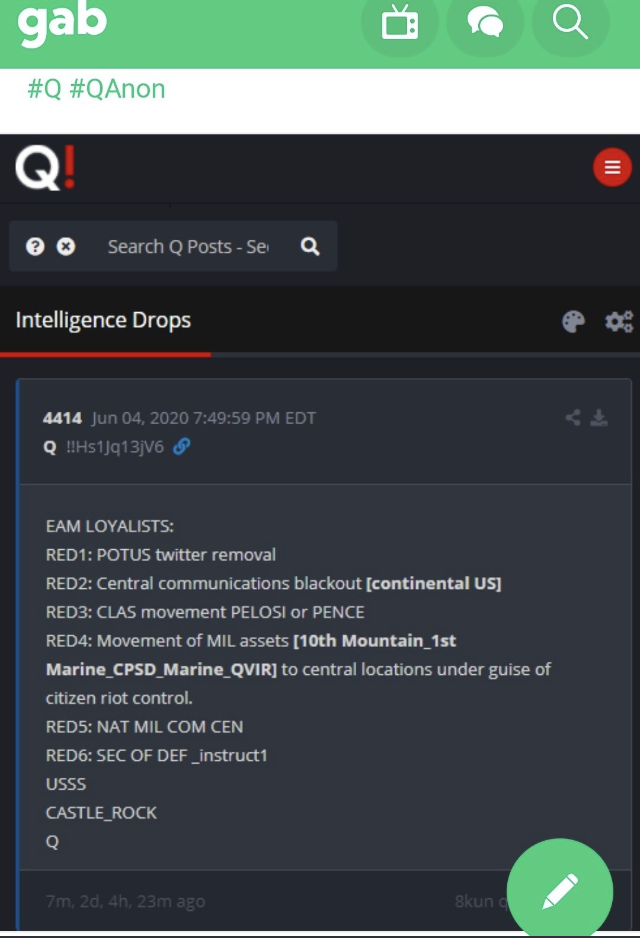Compose a new post with pencil button
Screen dimensions: 640x938
[560, 891]
